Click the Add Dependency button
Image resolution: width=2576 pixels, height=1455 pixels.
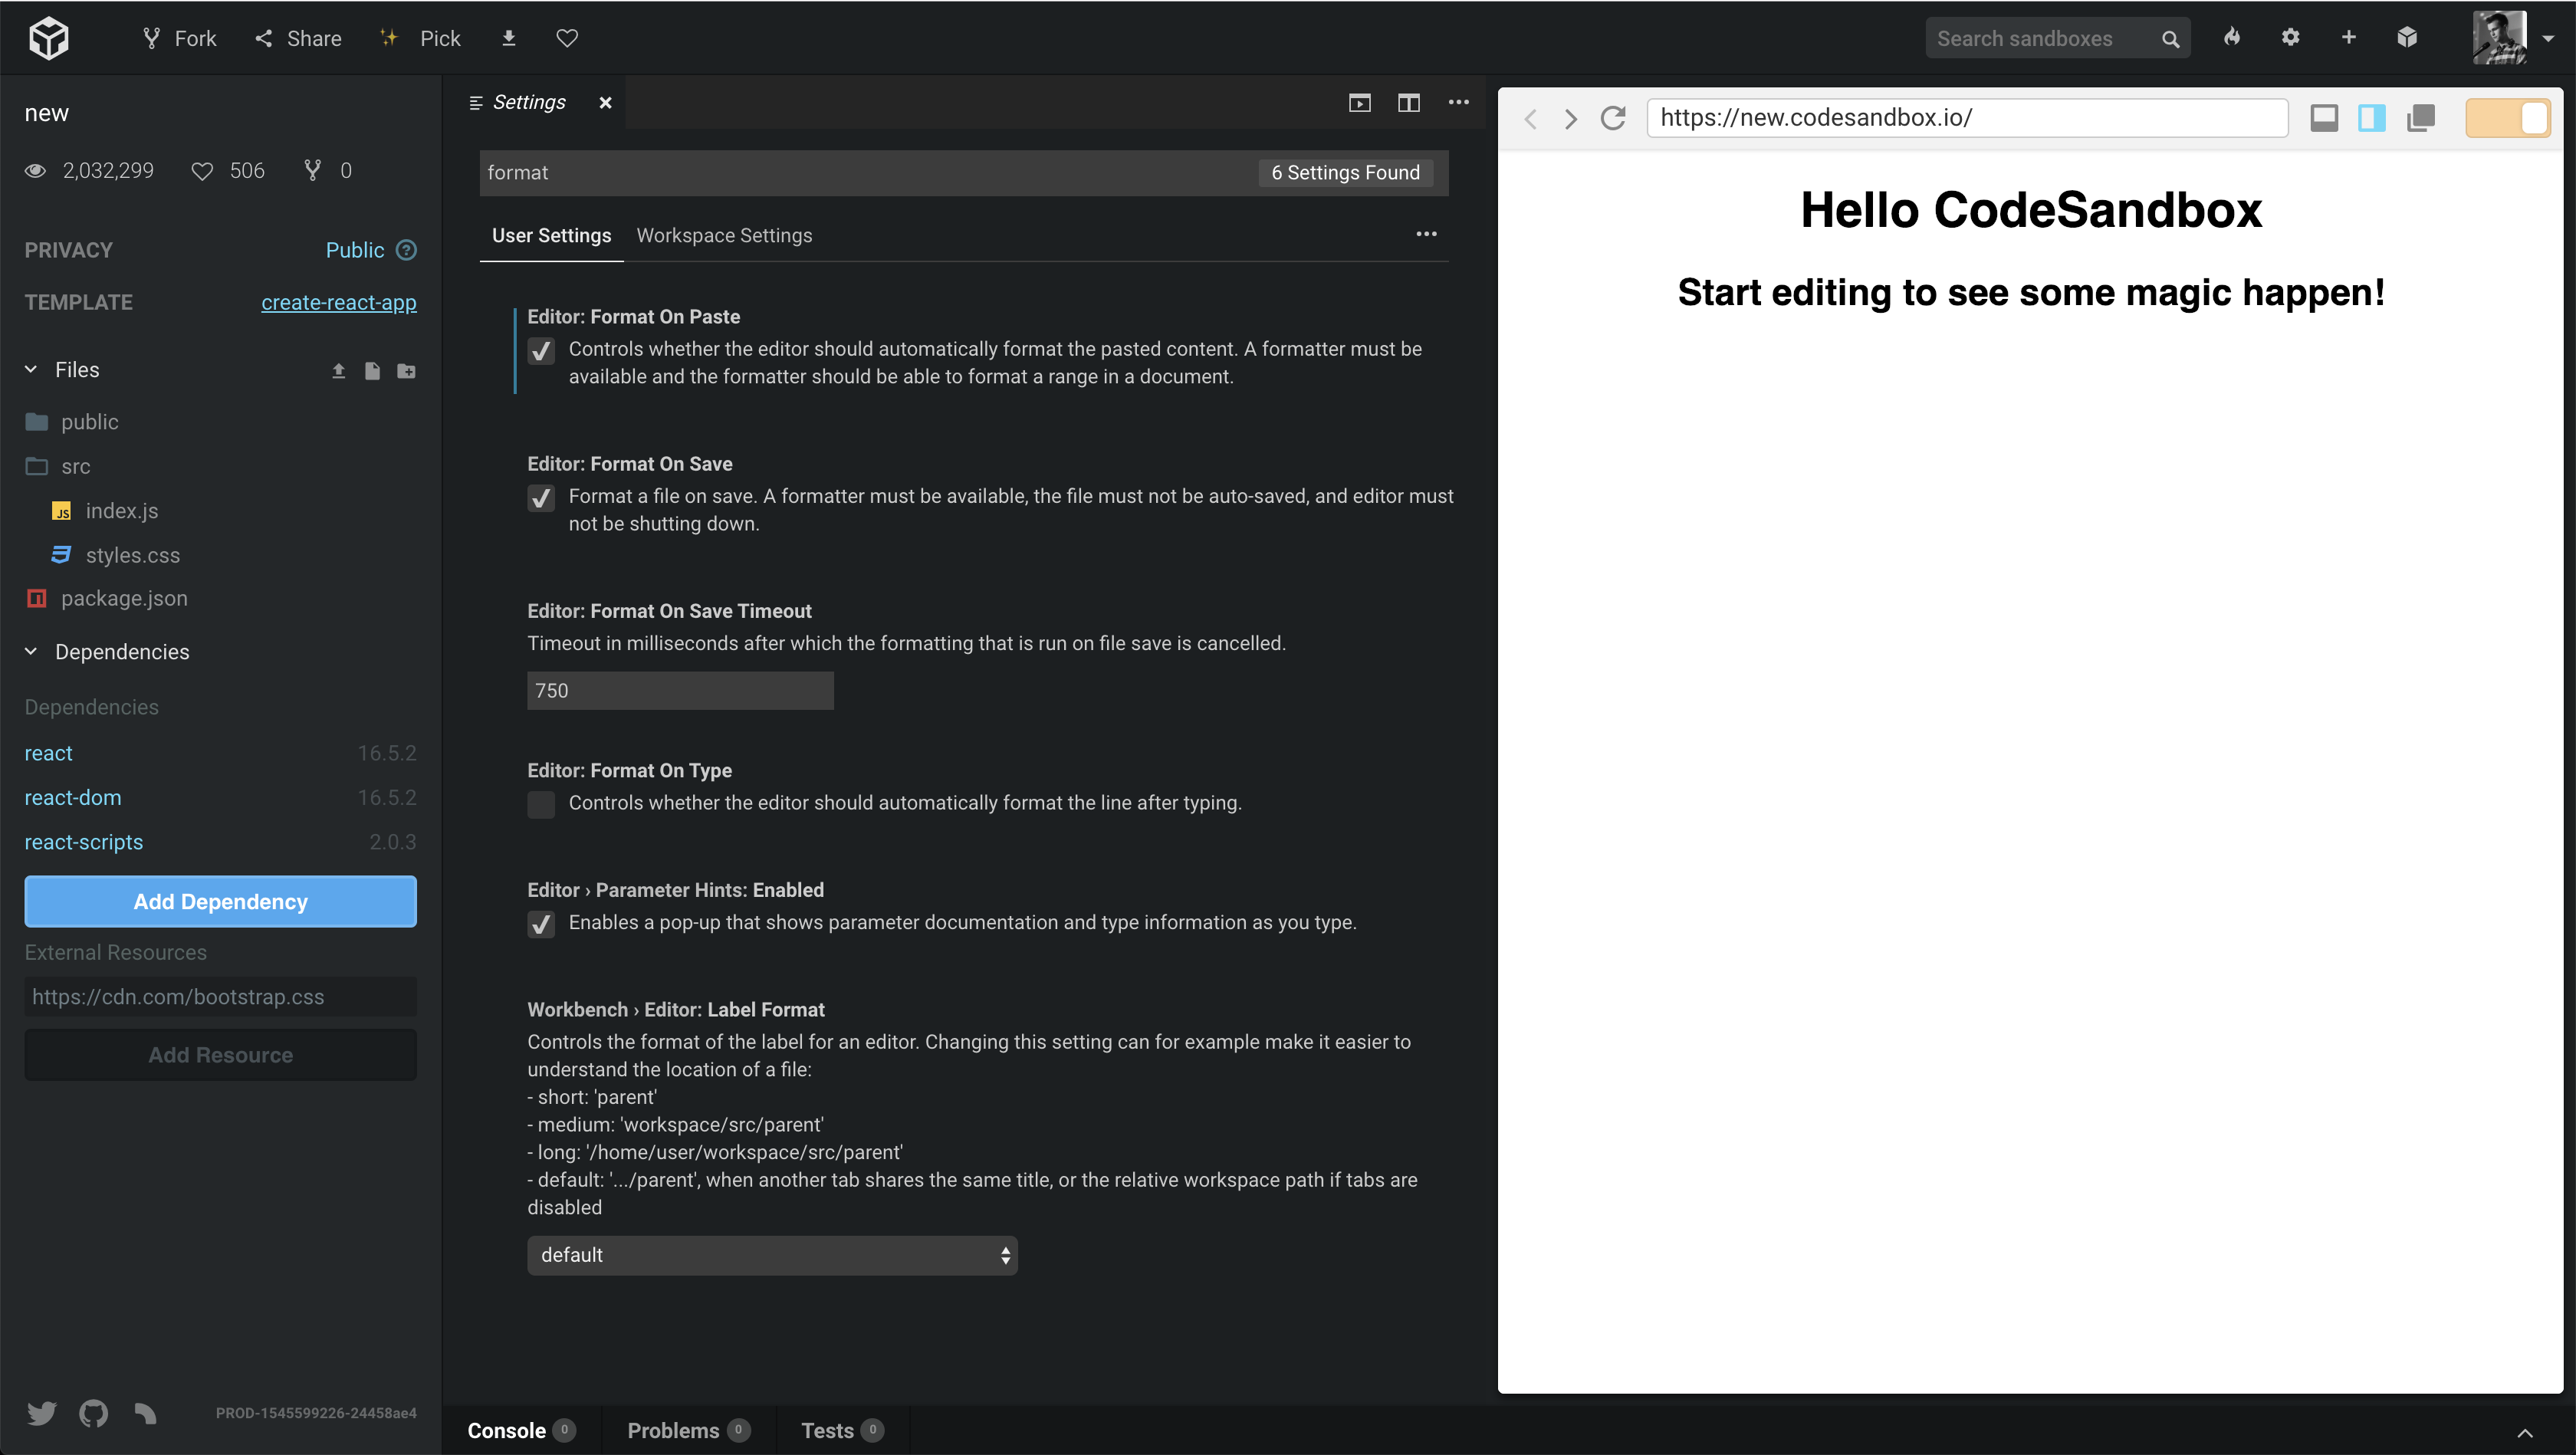pyautogui.click(x=220, y=901)
